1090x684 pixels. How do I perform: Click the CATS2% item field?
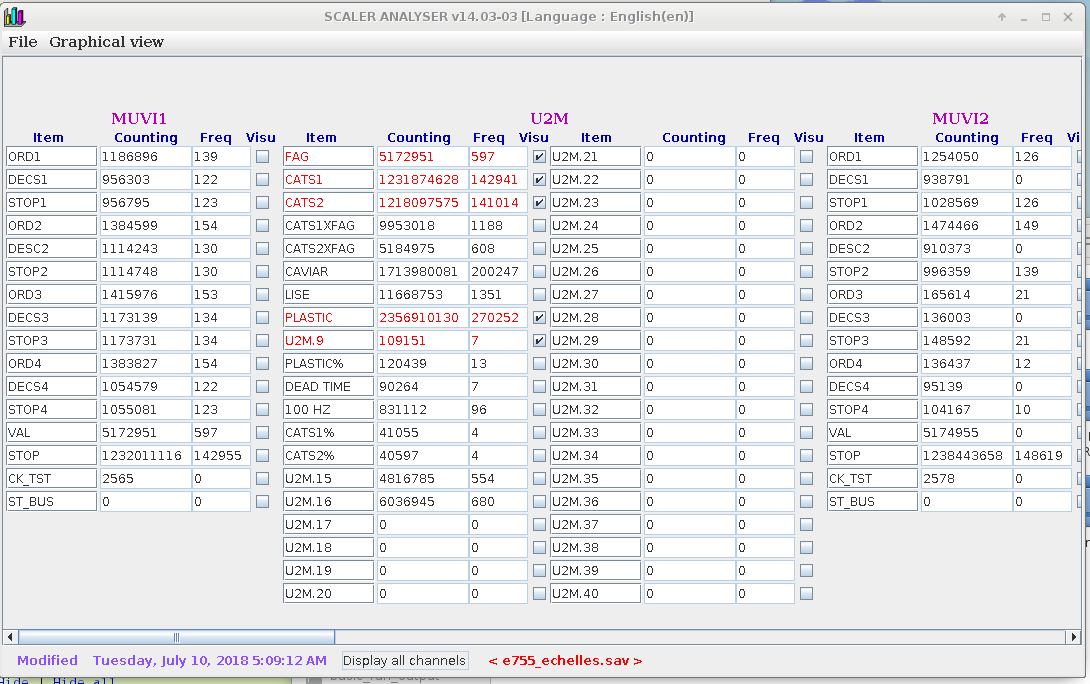tap(328, 456)
